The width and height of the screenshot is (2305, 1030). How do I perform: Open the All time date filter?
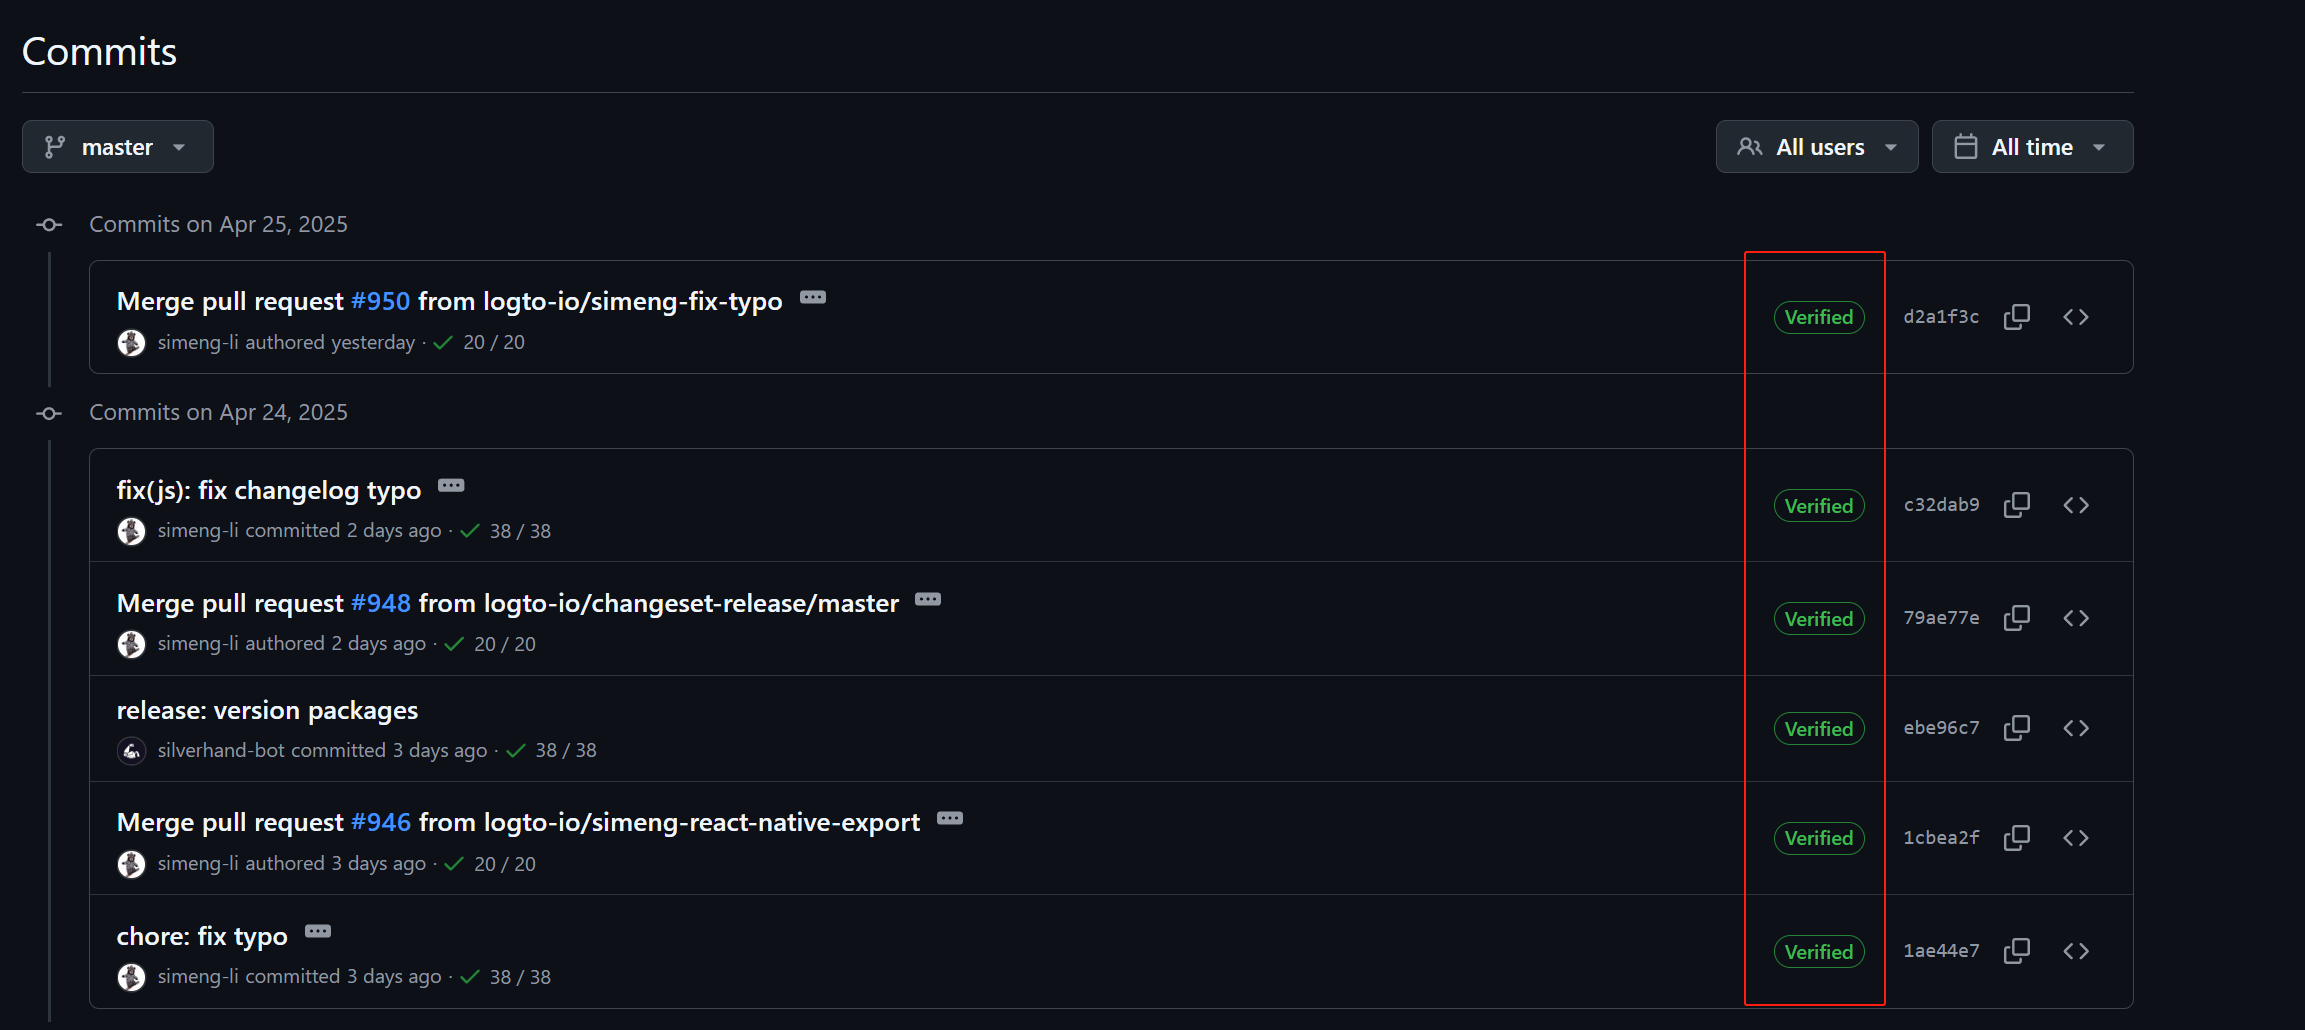pos(2032,147)
